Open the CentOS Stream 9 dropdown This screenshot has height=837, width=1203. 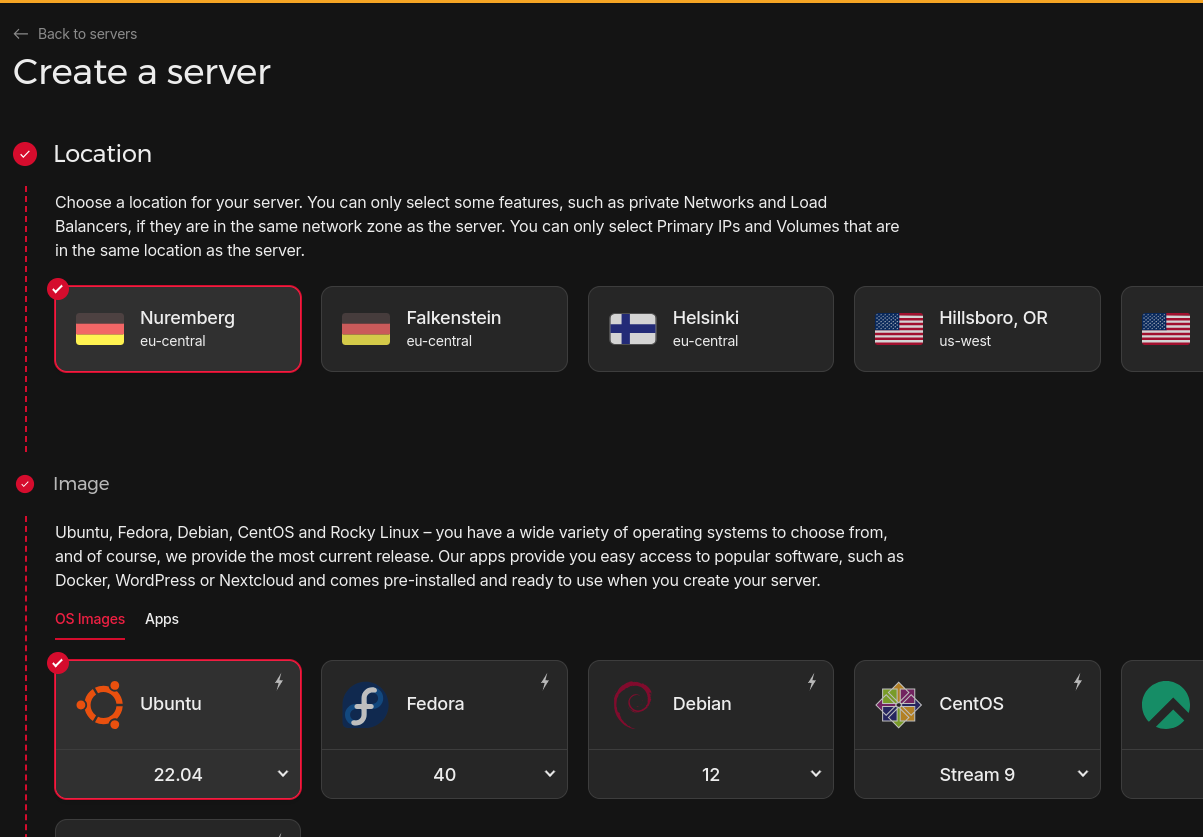point(977,774)
